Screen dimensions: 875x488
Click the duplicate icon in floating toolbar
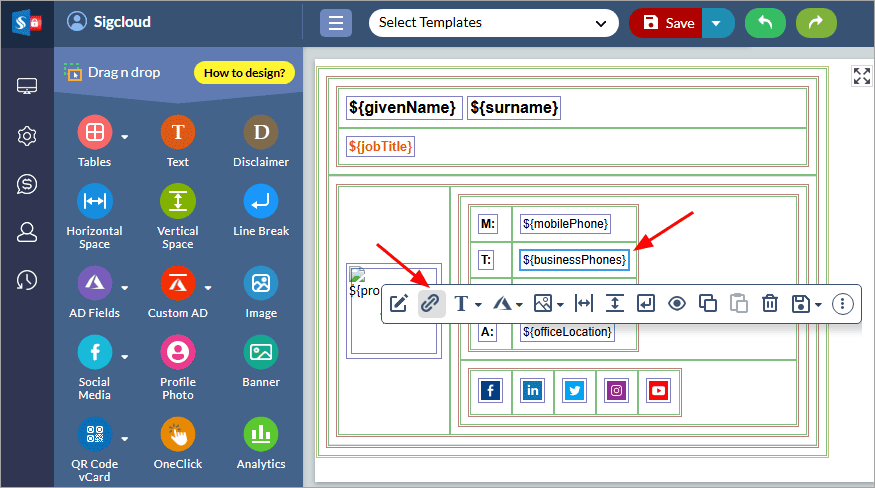708,303
